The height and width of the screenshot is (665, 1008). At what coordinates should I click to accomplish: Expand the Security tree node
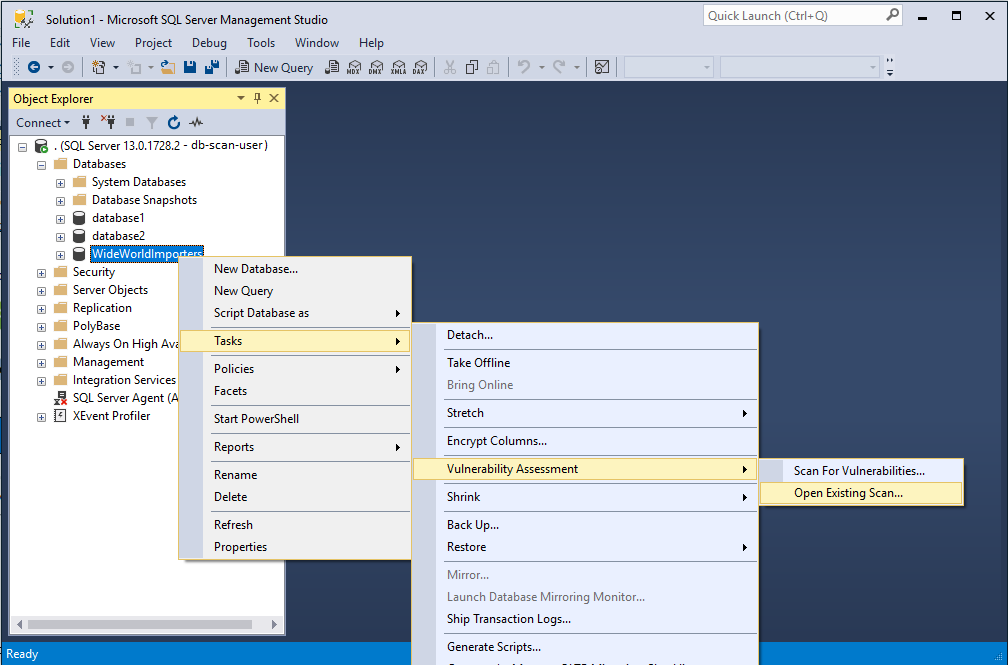point(40,271)
